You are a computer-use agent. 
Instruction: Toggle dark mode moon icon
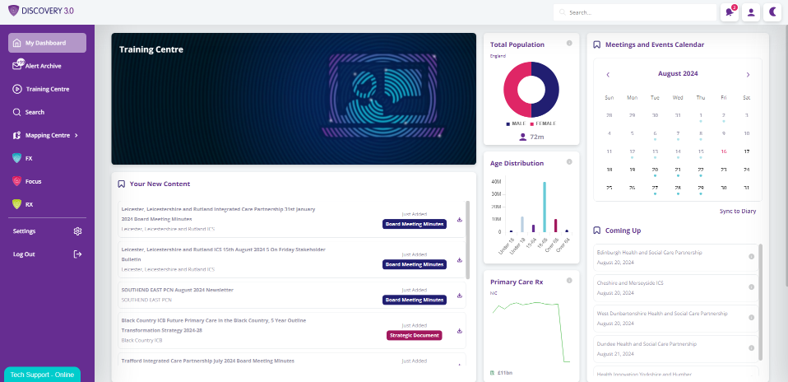click(772, 13)
